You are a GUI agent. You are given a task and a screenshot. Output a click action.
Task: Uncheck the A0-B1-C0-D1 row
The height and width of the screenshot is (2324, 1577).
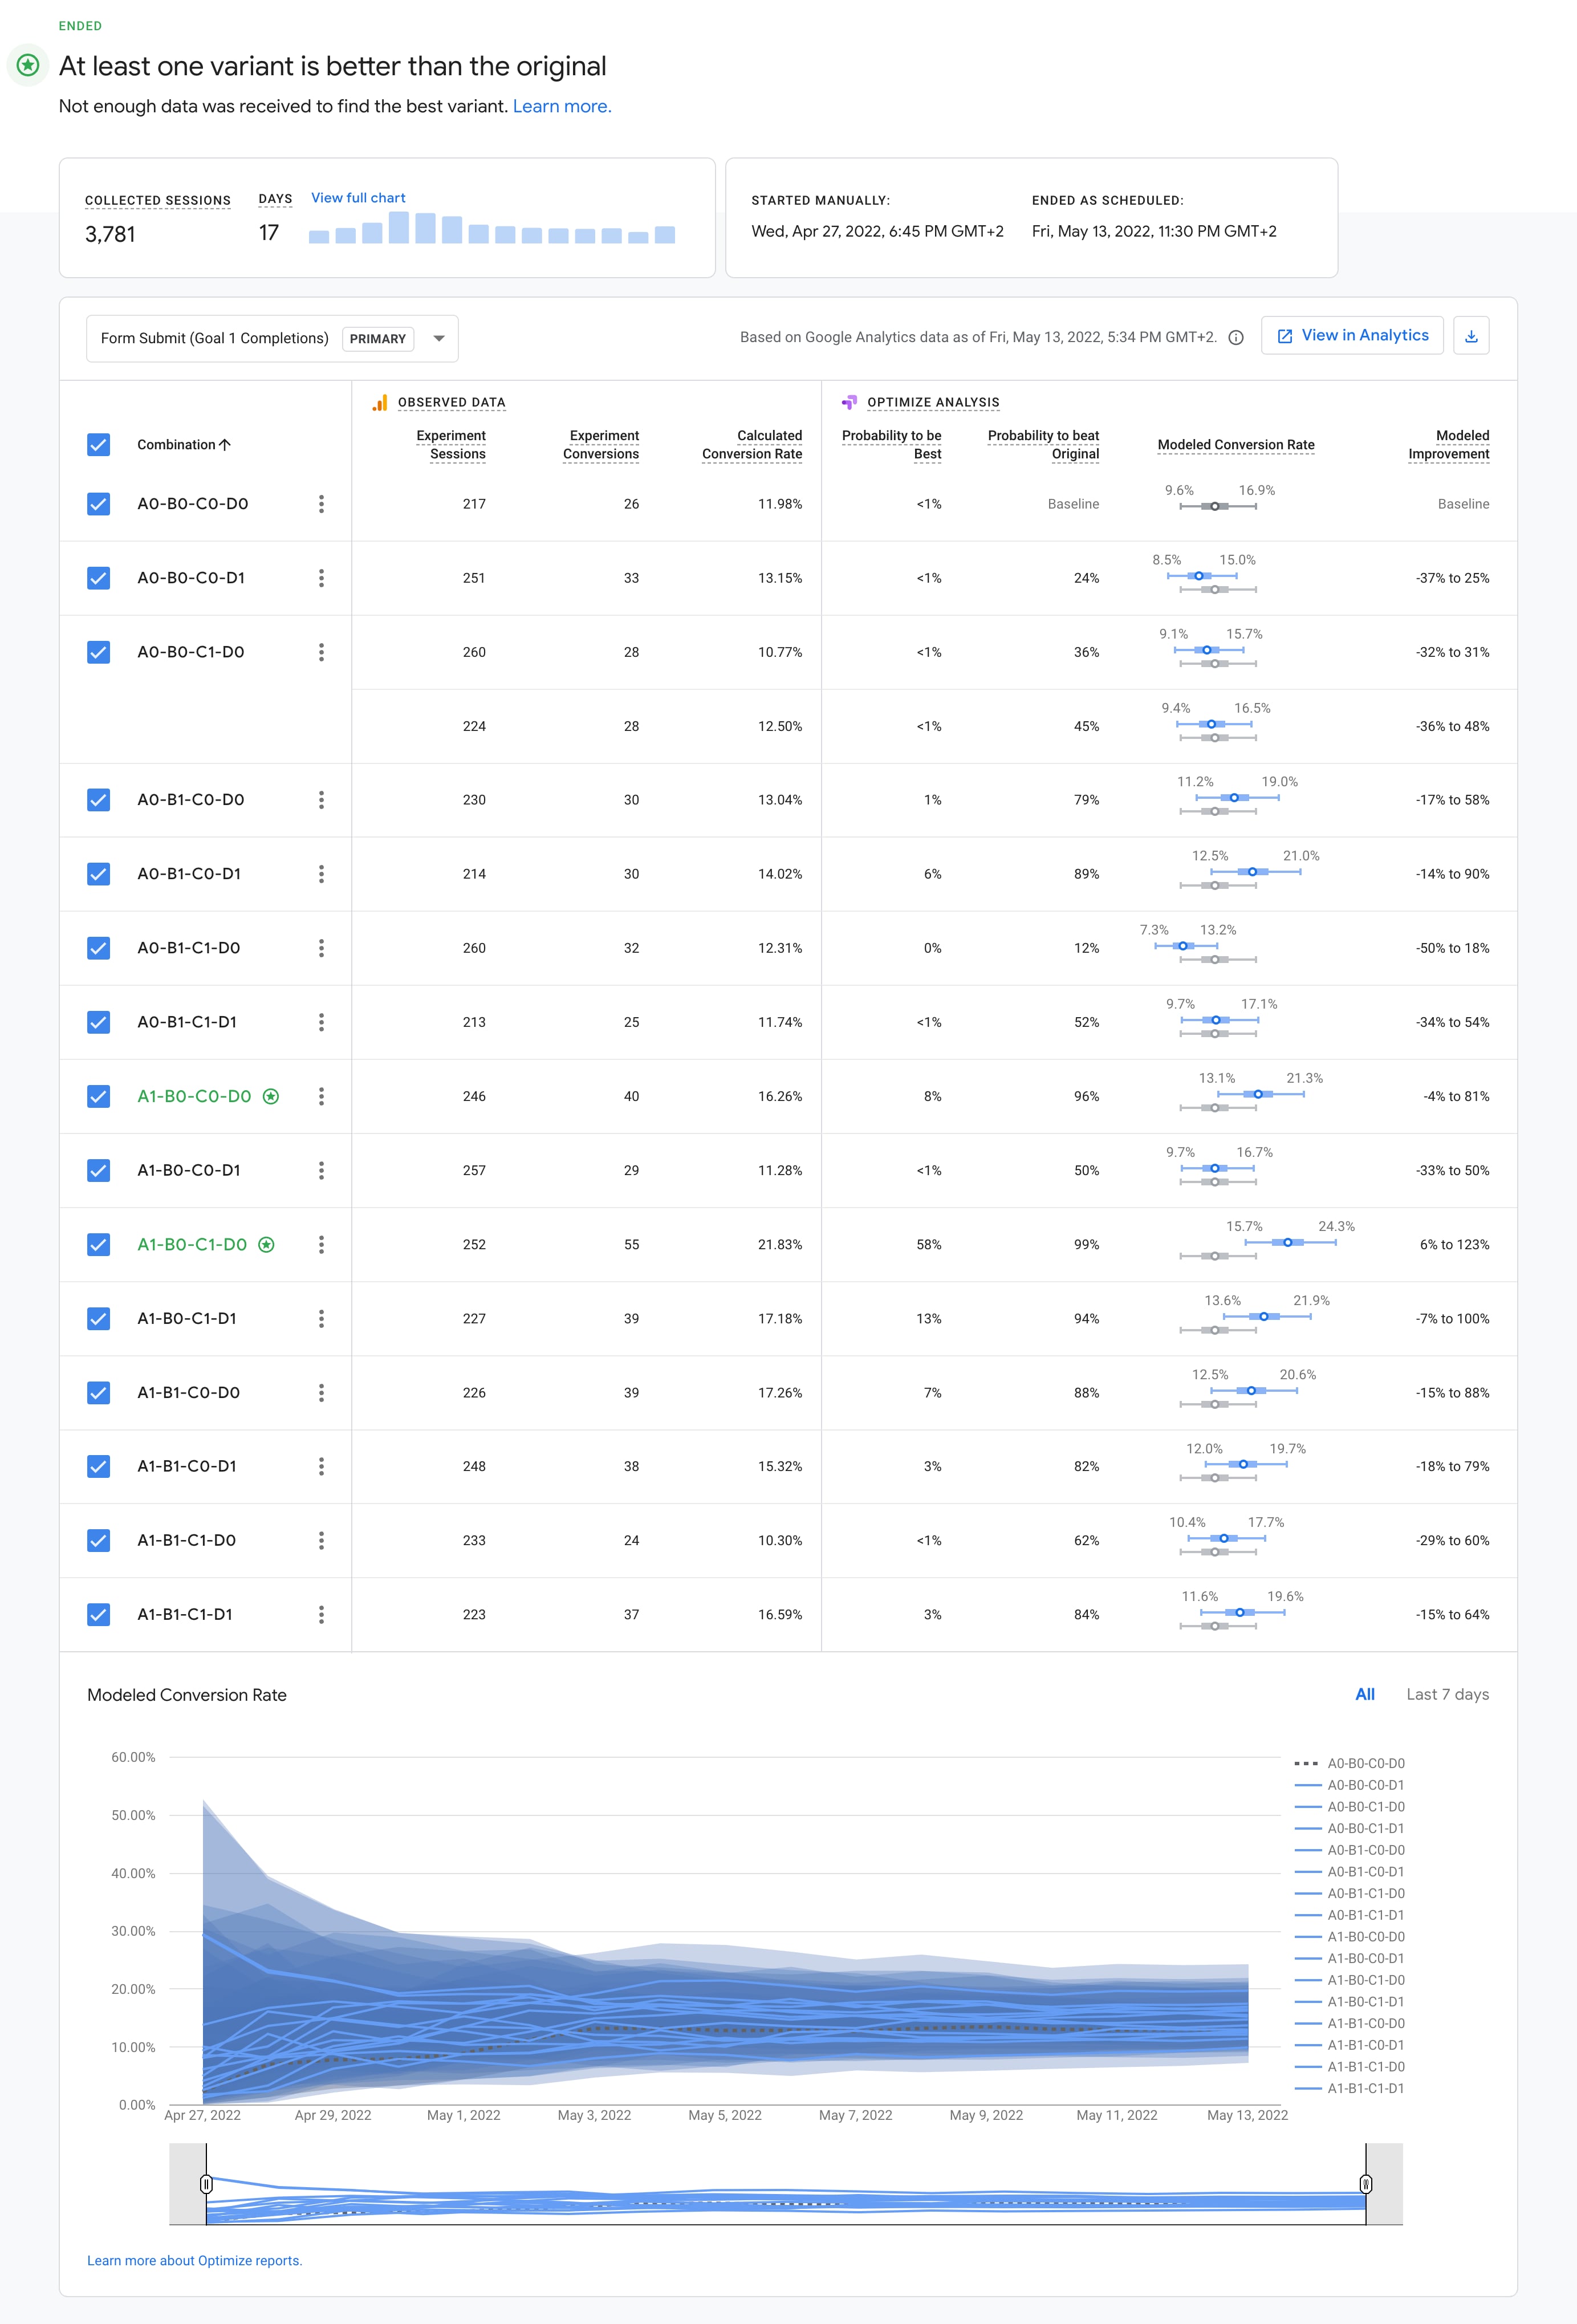[98, 873]
